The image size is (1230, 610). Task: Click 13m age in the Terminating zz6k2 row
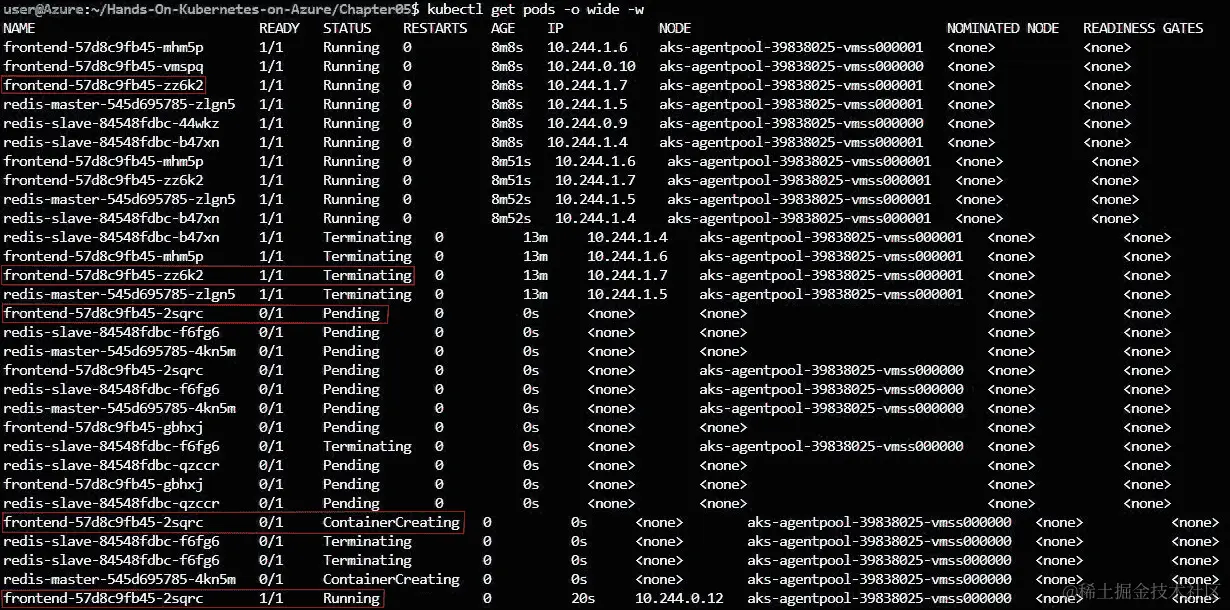coord(535,275)
